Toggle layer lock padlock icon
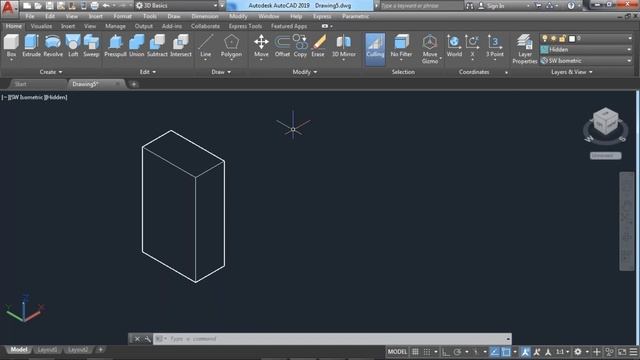 point(562,38)
